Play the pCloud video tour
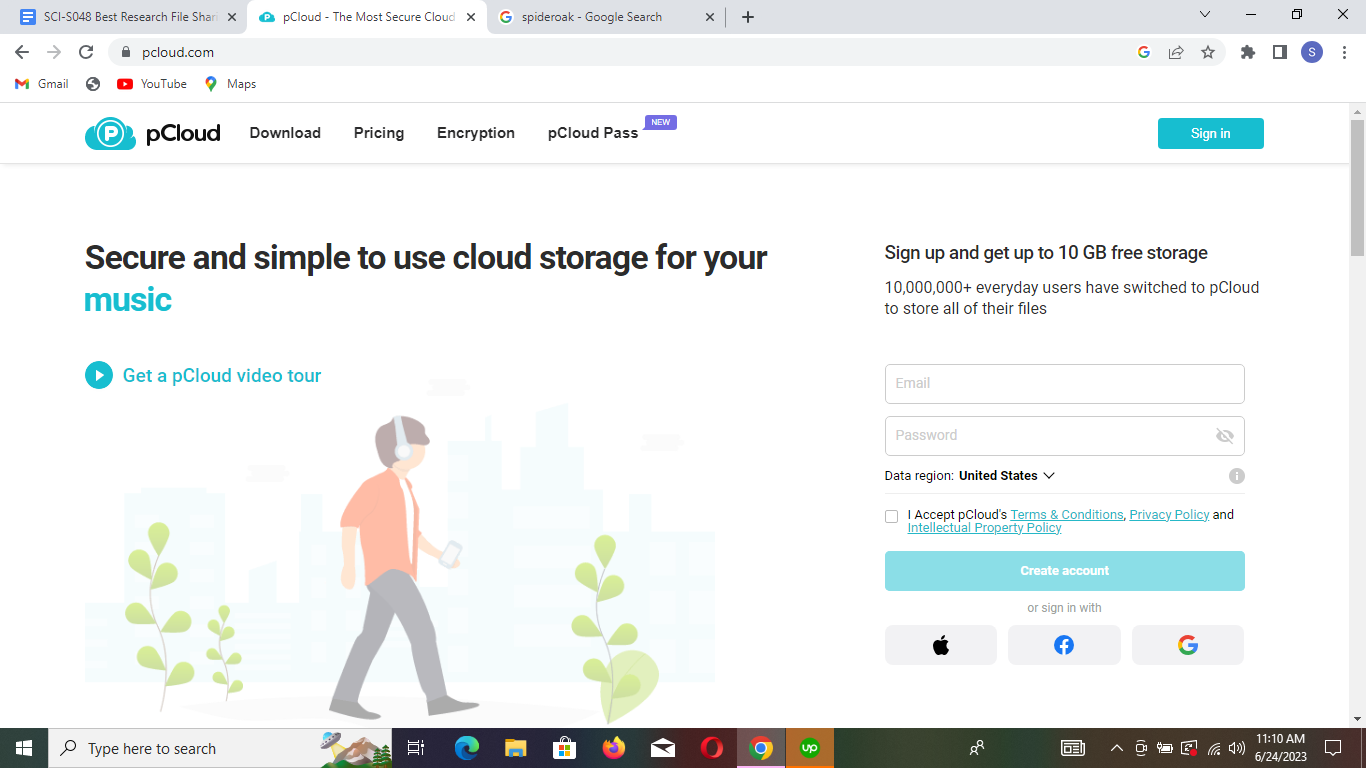Image resolution: width=1366 pixels, height=768 pixels. [x=98, y=375]
